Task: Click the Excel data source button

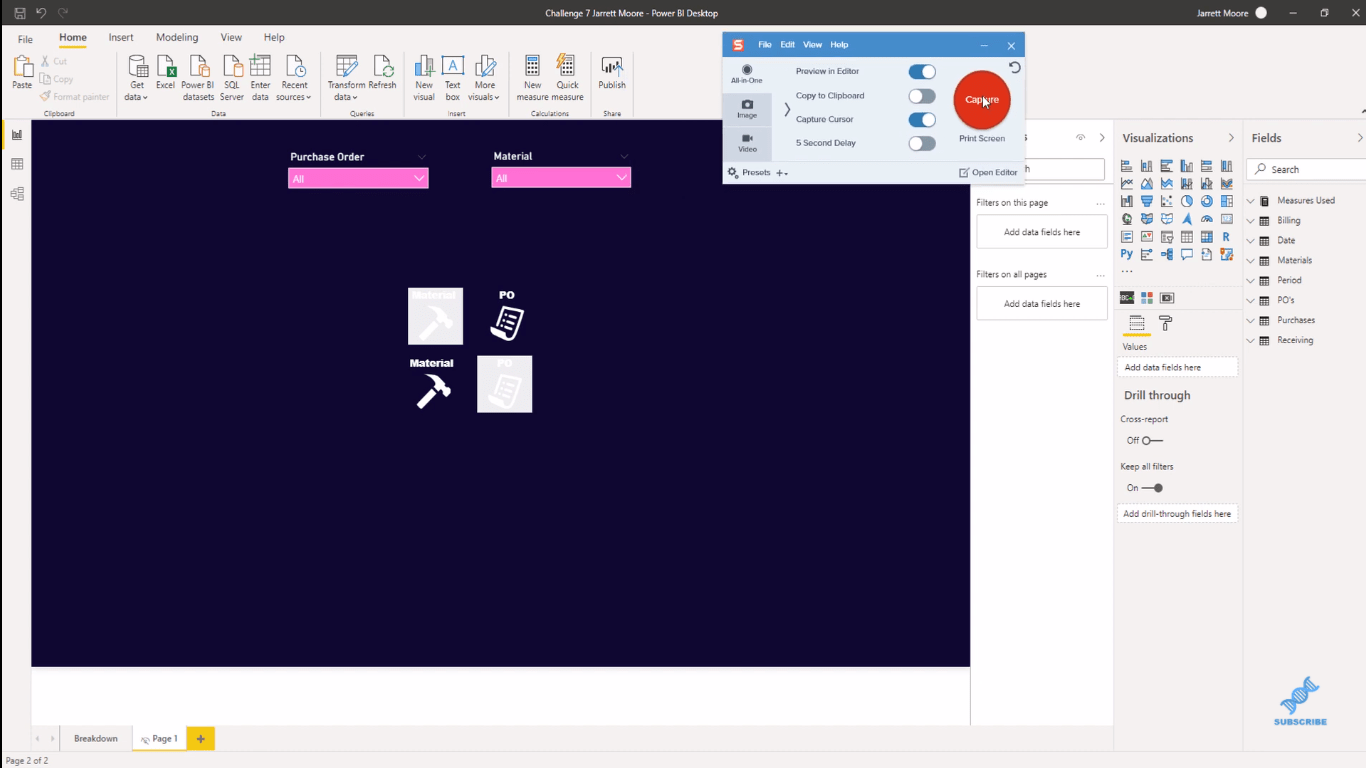Action: tap(166, 73)
